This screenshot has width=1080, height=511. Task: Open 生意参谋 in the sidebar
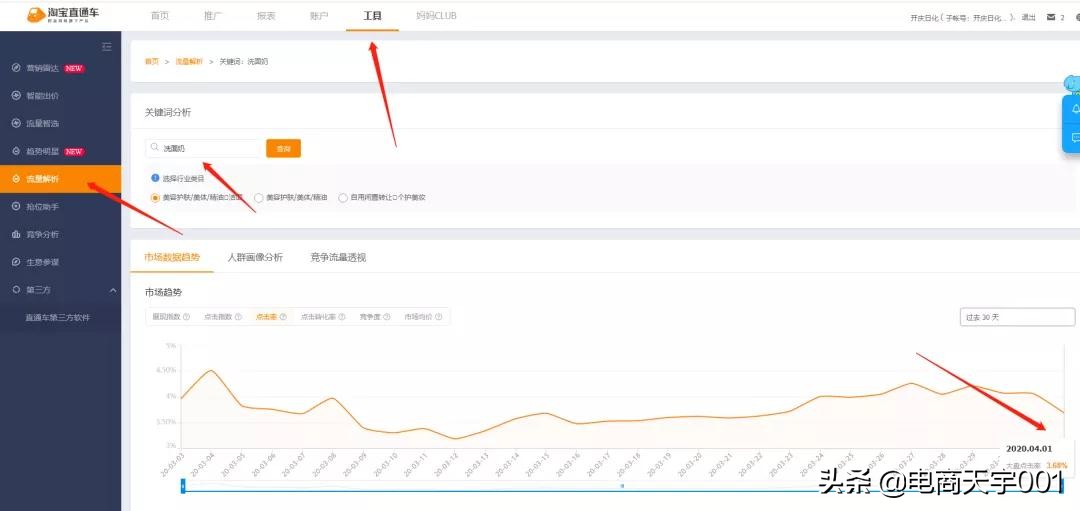42,262
